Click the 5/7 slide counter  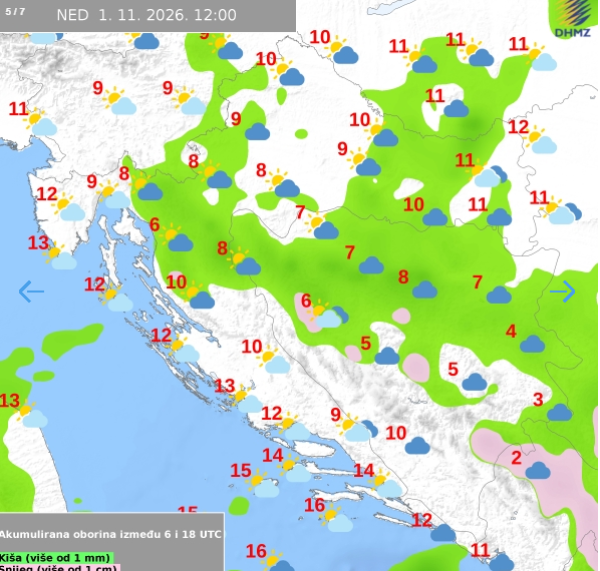pyautogui.click(x=15, y=11)
